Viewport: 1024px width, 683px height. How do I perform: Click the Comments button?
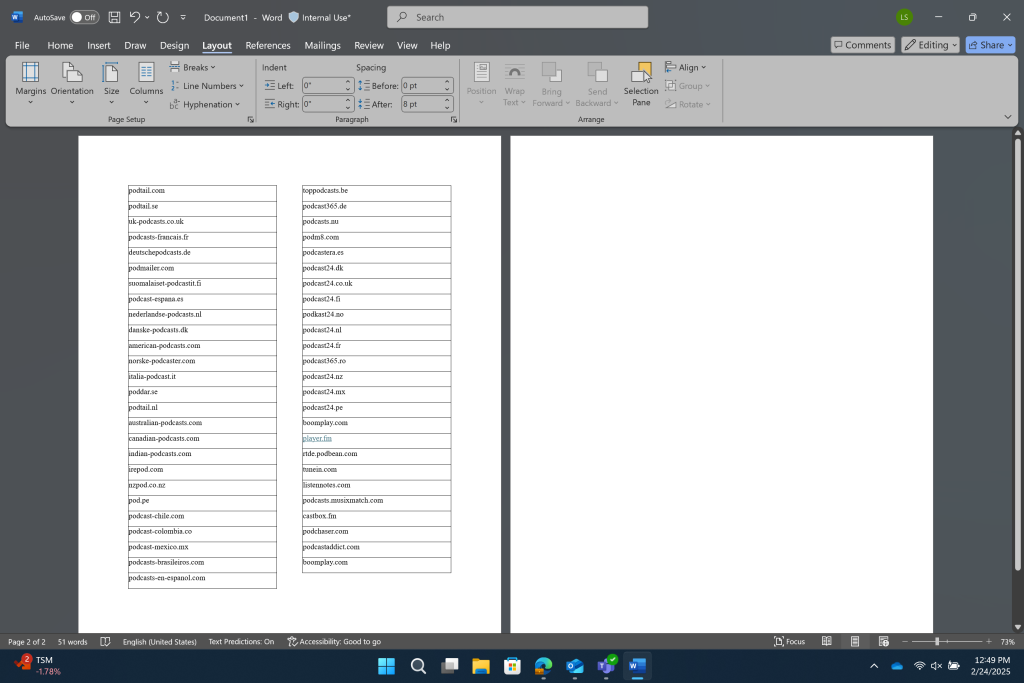pyautogui.click(x=863, y=45)
